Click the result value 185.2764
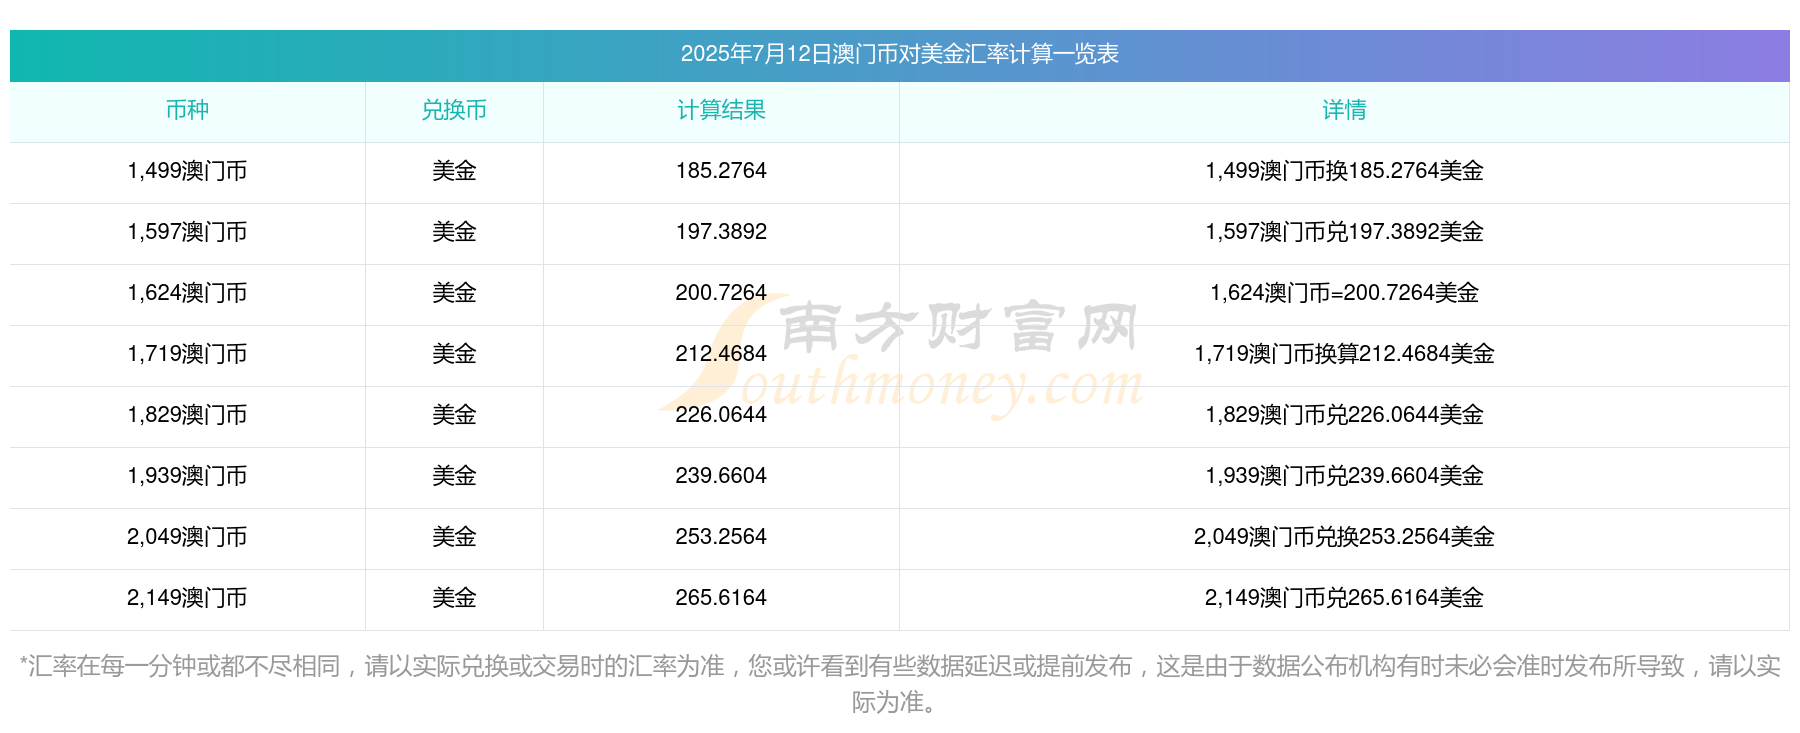The image size is (1800, 733). (721, 171)
